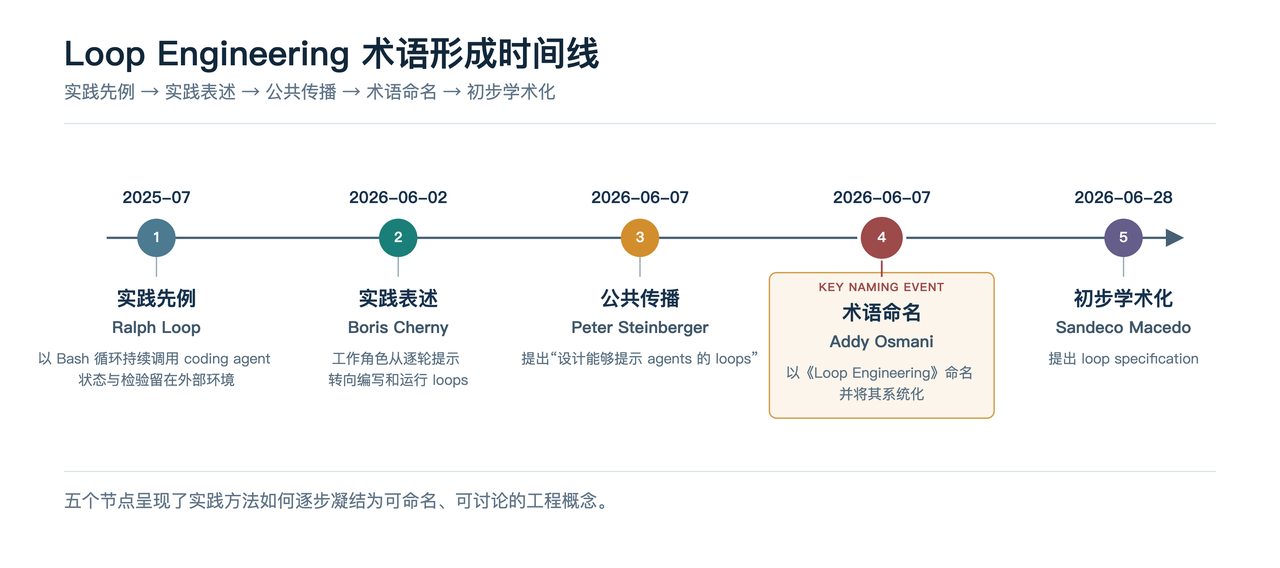The width and height of the screenshot is (1280, 568).
Task: Click the name Peter Steinberger
Action: (640, 327)
